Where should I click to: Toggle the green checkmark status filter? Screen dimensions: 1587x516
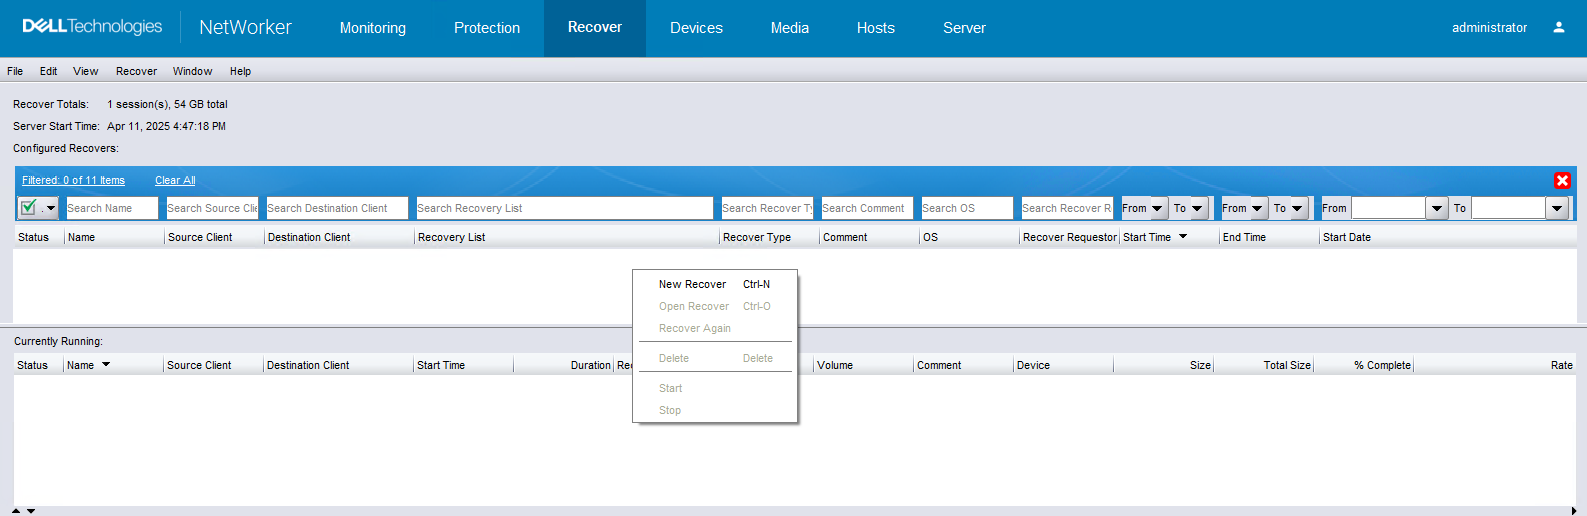click(29, 208)
